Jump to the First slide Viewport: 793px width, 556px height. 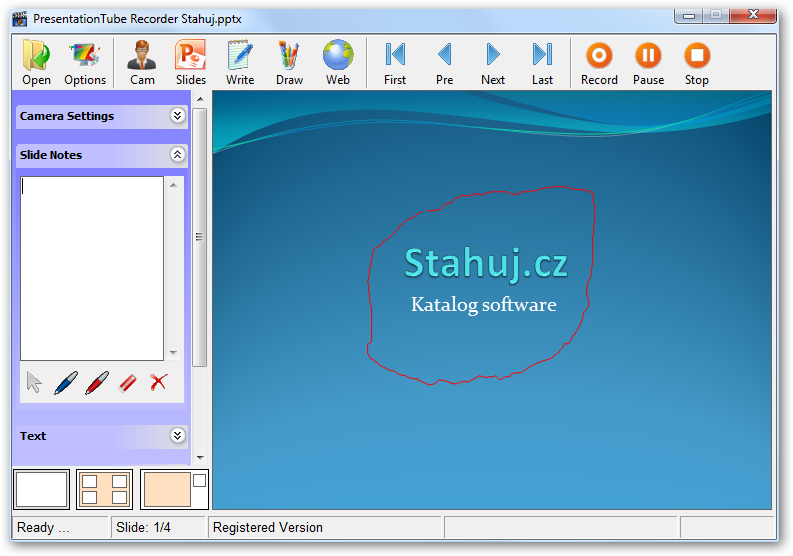[x=395, y=63]
